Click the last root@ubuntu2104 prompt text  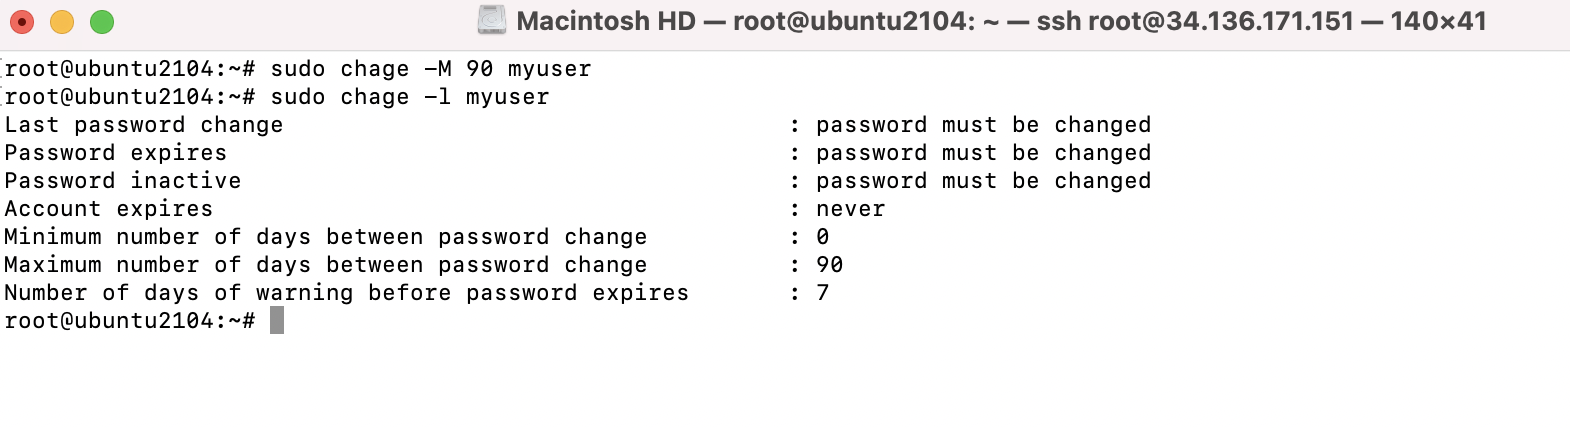(130, 321)
